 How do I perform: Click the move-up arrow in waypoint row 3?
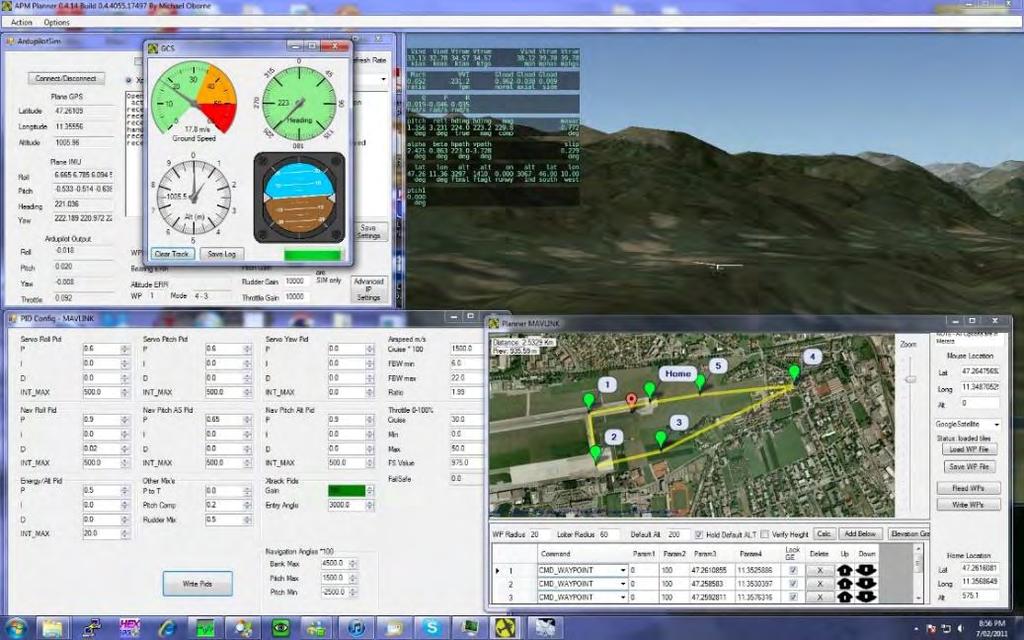(x=844, y=597)
